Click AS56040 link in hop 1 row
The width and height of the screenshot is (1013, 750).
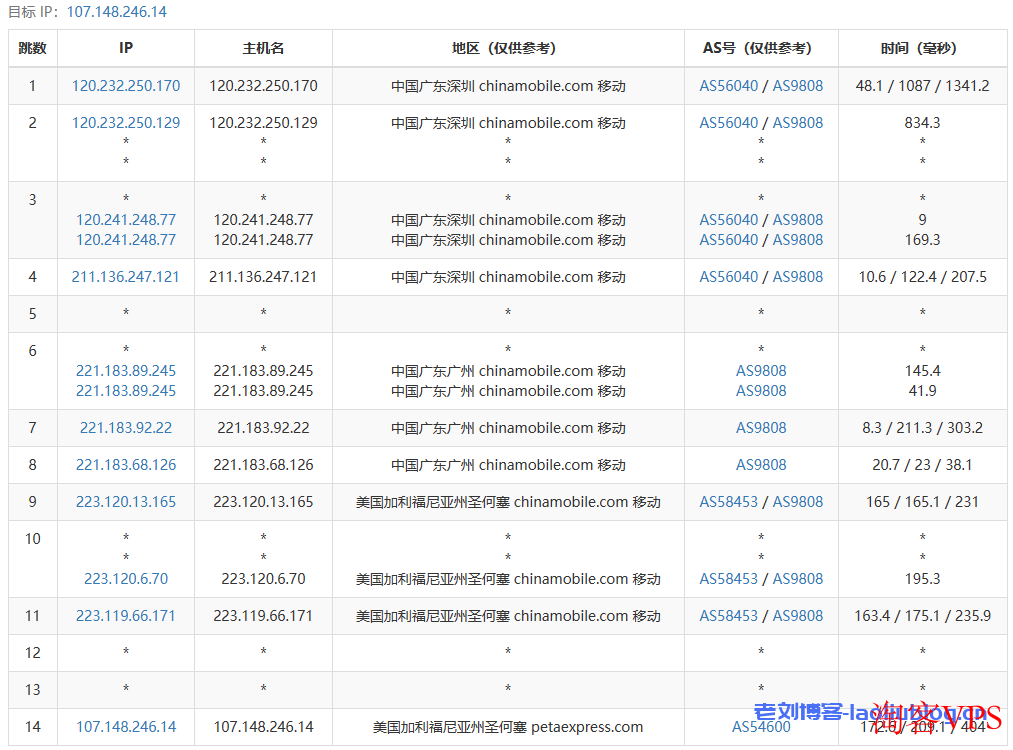[x=729, y=86]
